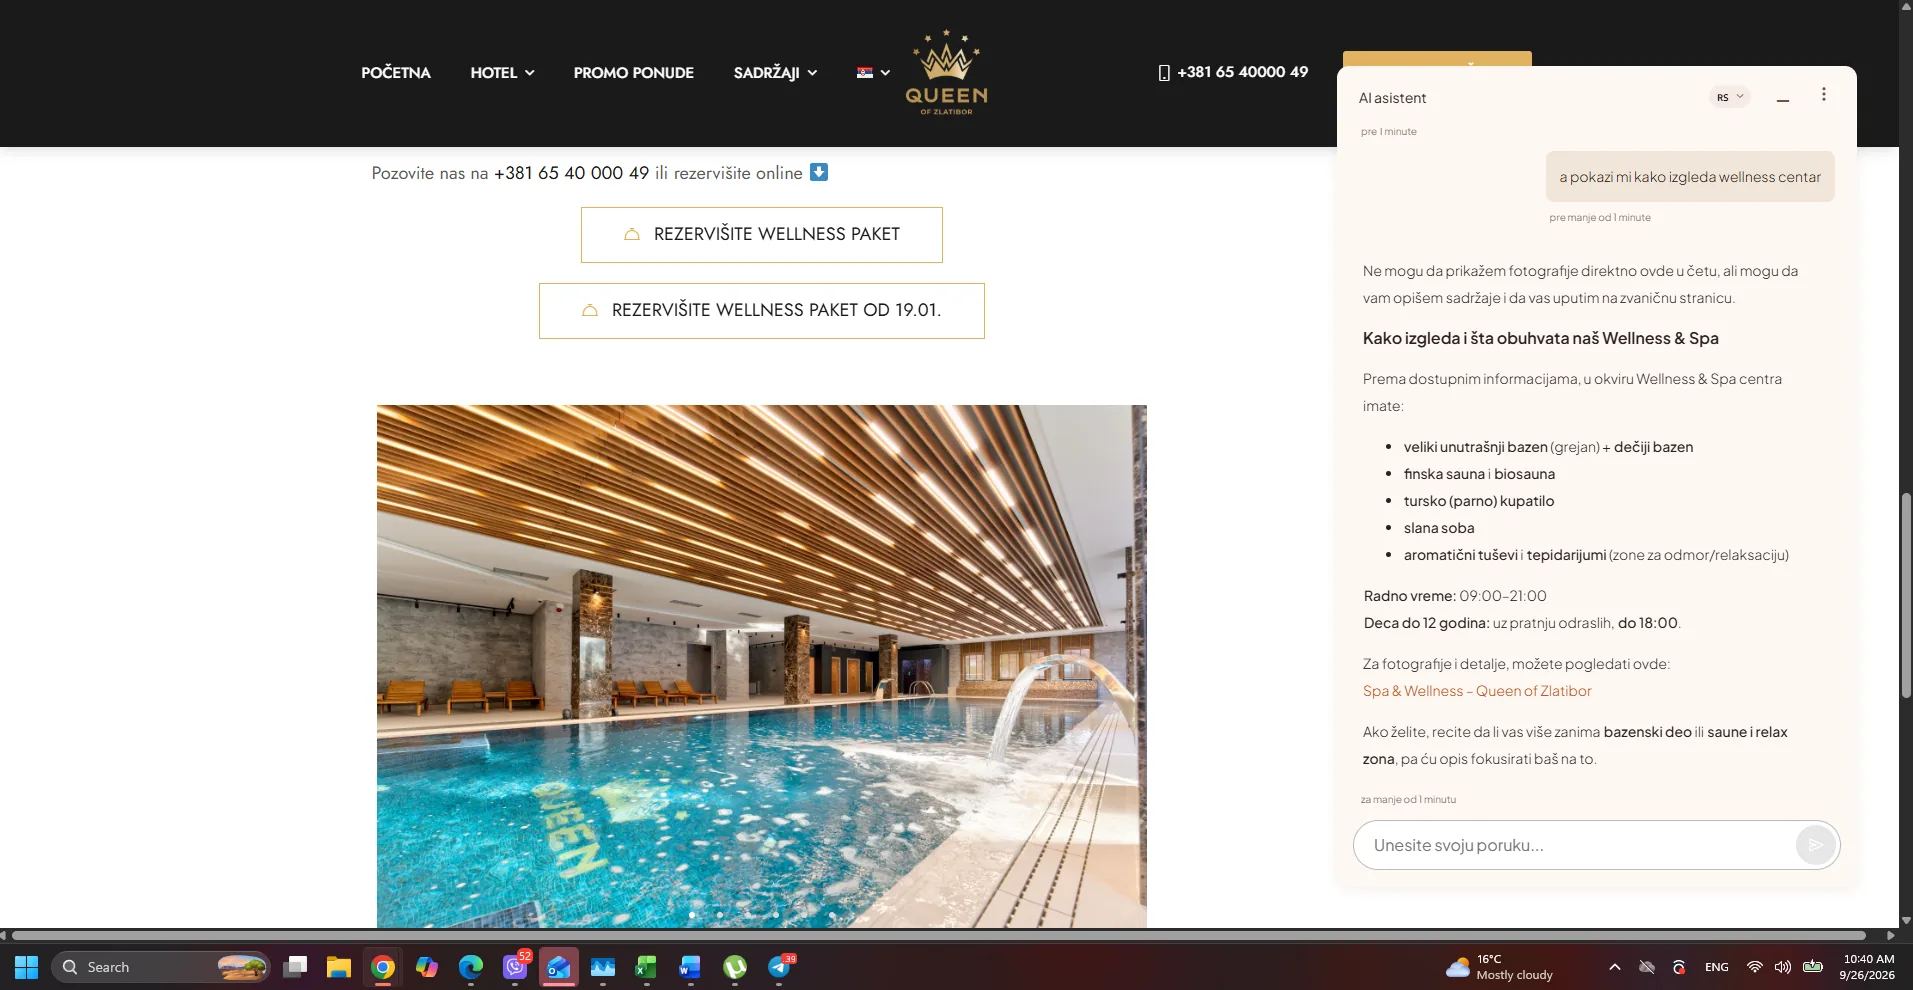Open Word from the taskbar
The image size is (1913, 990).
[690, 967]
